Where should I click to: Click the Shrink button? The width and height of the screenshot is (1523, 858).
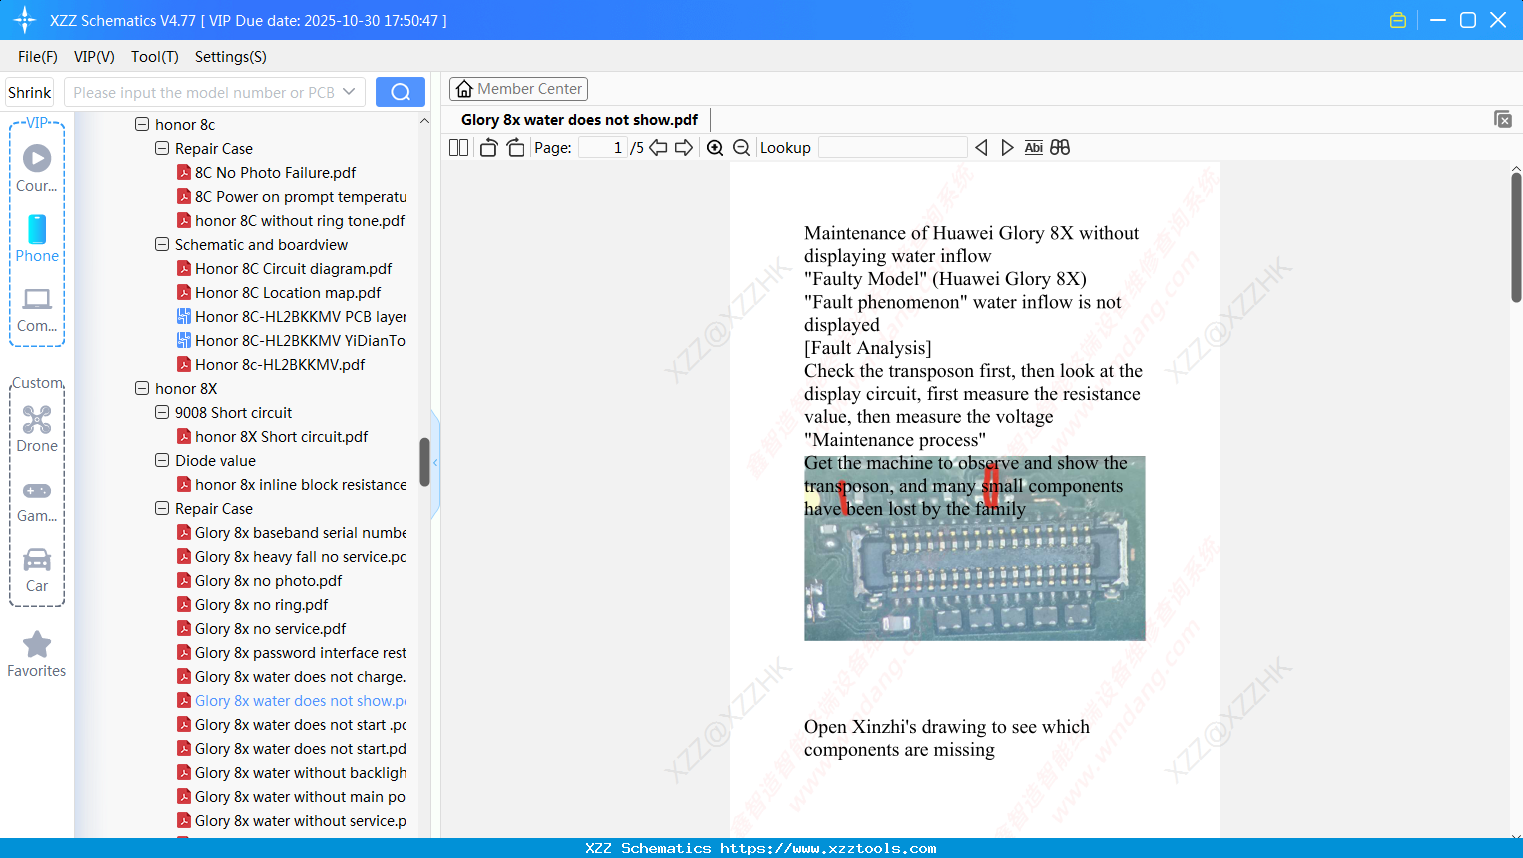point(30,92)
